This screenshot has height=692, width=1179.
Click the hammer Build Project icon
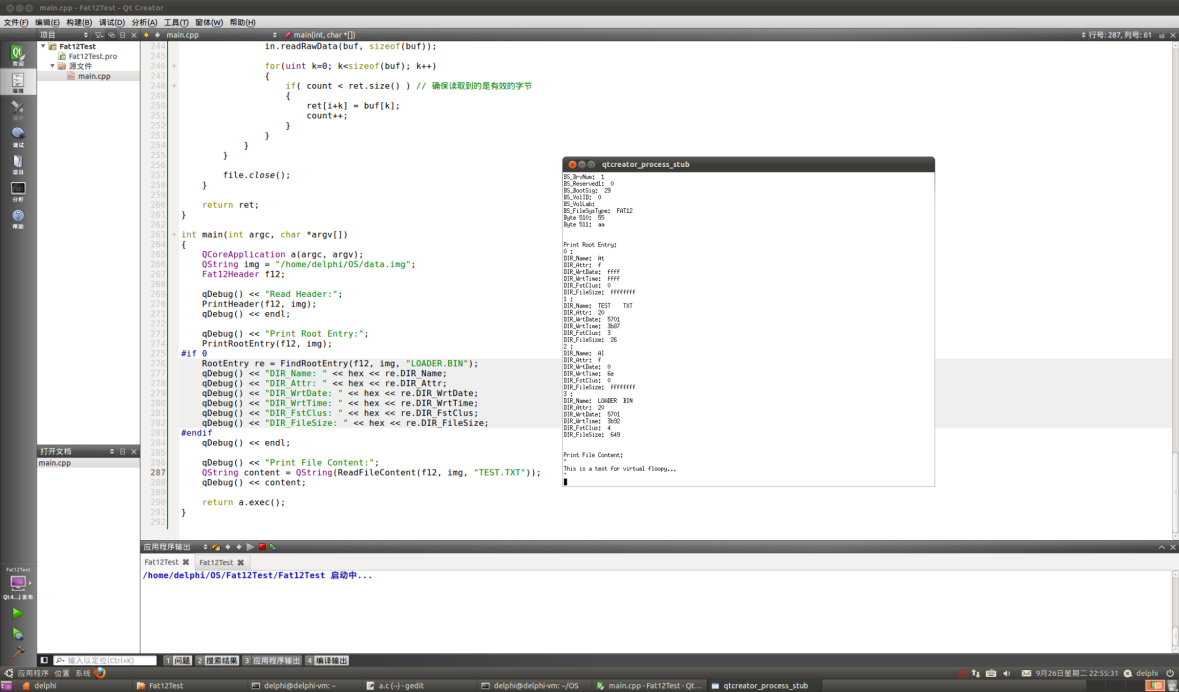(17, 653)
